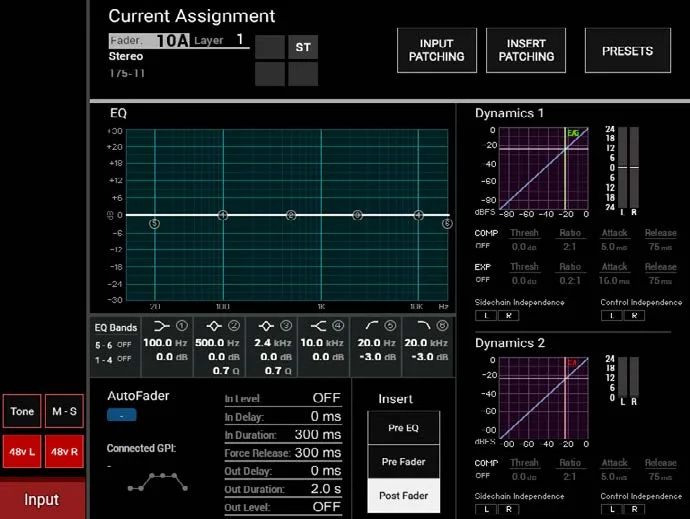Toggle the blue AutoFader enable button
690x519 pixels.
(121, 415)
